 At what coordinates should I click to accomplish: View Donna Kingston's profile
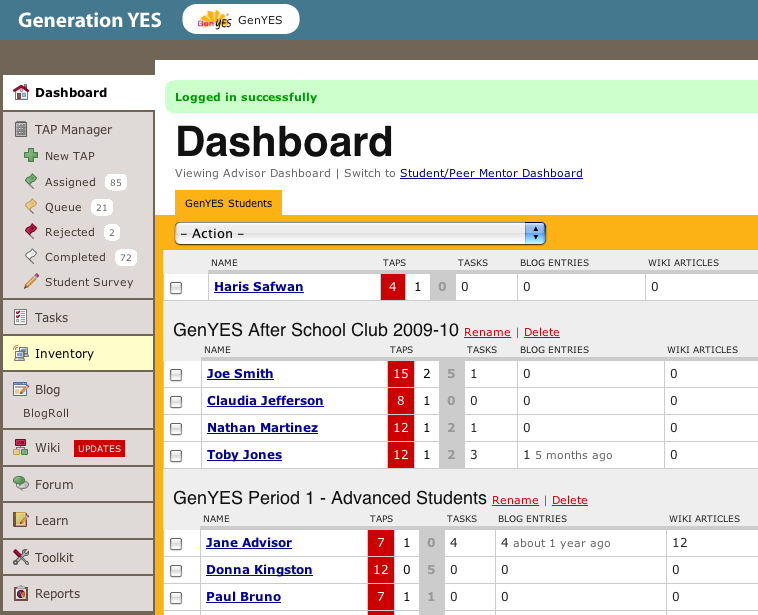click(259, 570)
